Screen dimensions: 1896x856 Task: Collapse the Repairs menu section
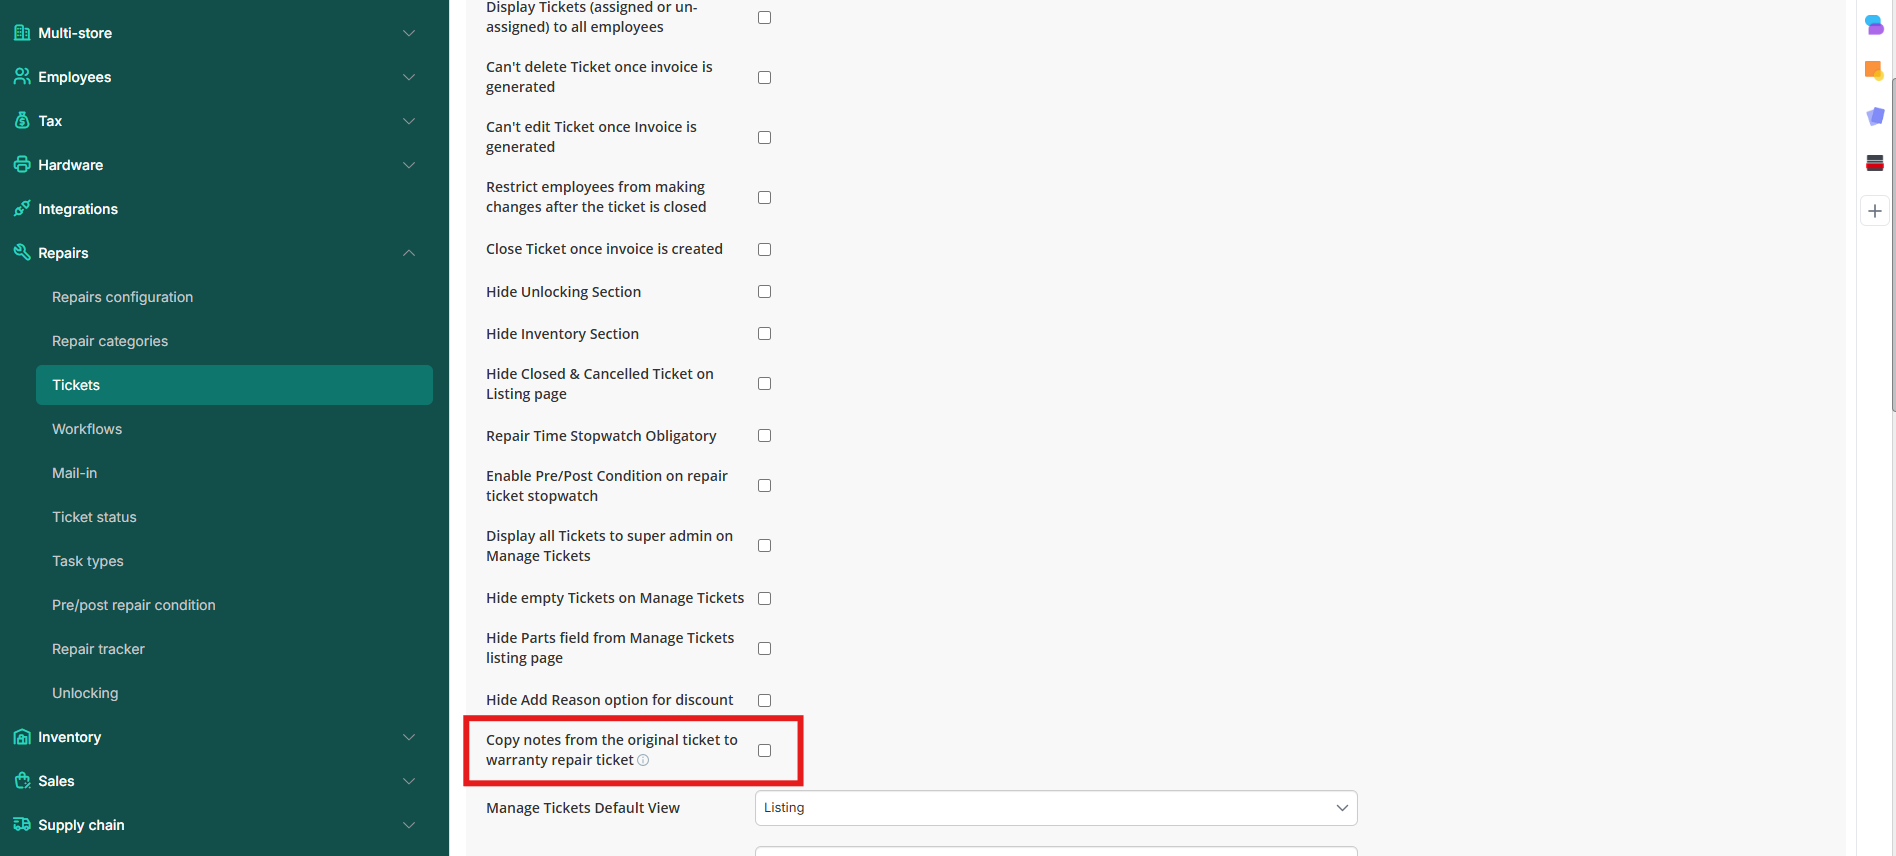pos(409,253)
